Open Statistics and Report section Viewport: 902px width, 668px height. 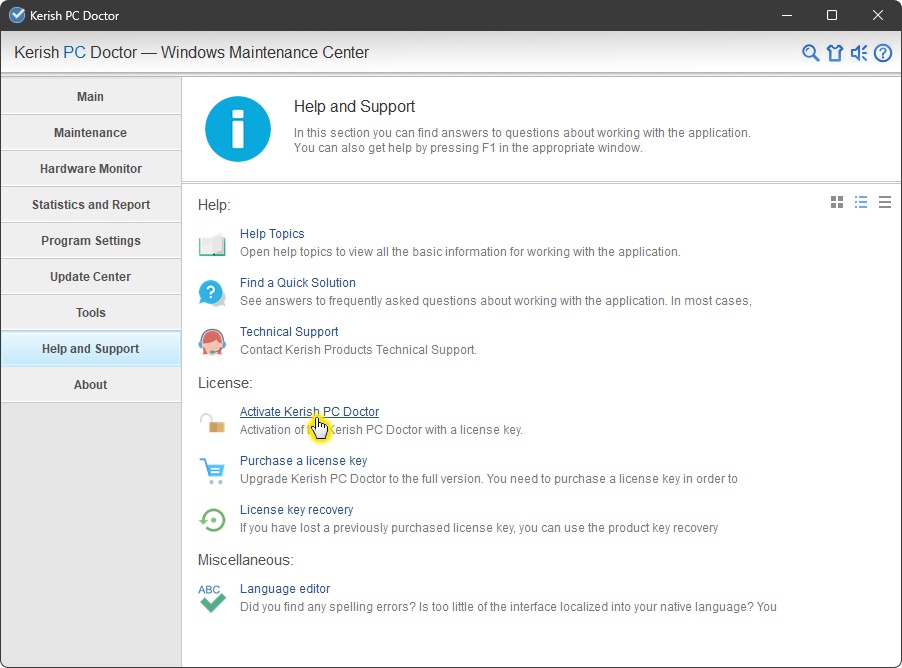pos(90,205)
